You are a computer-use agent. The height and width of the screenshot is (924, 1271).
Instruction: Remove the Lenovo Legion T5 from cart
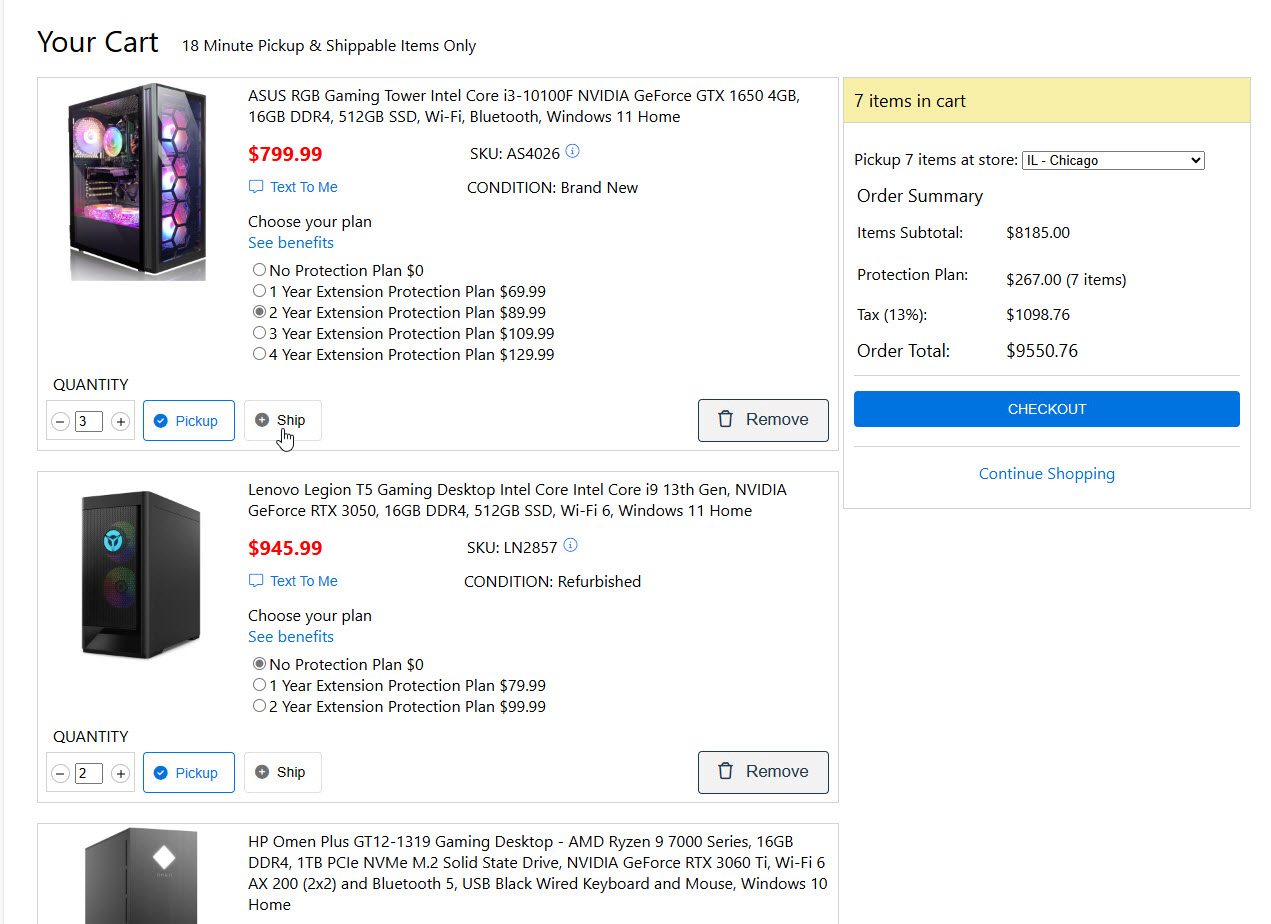[763, 772]
